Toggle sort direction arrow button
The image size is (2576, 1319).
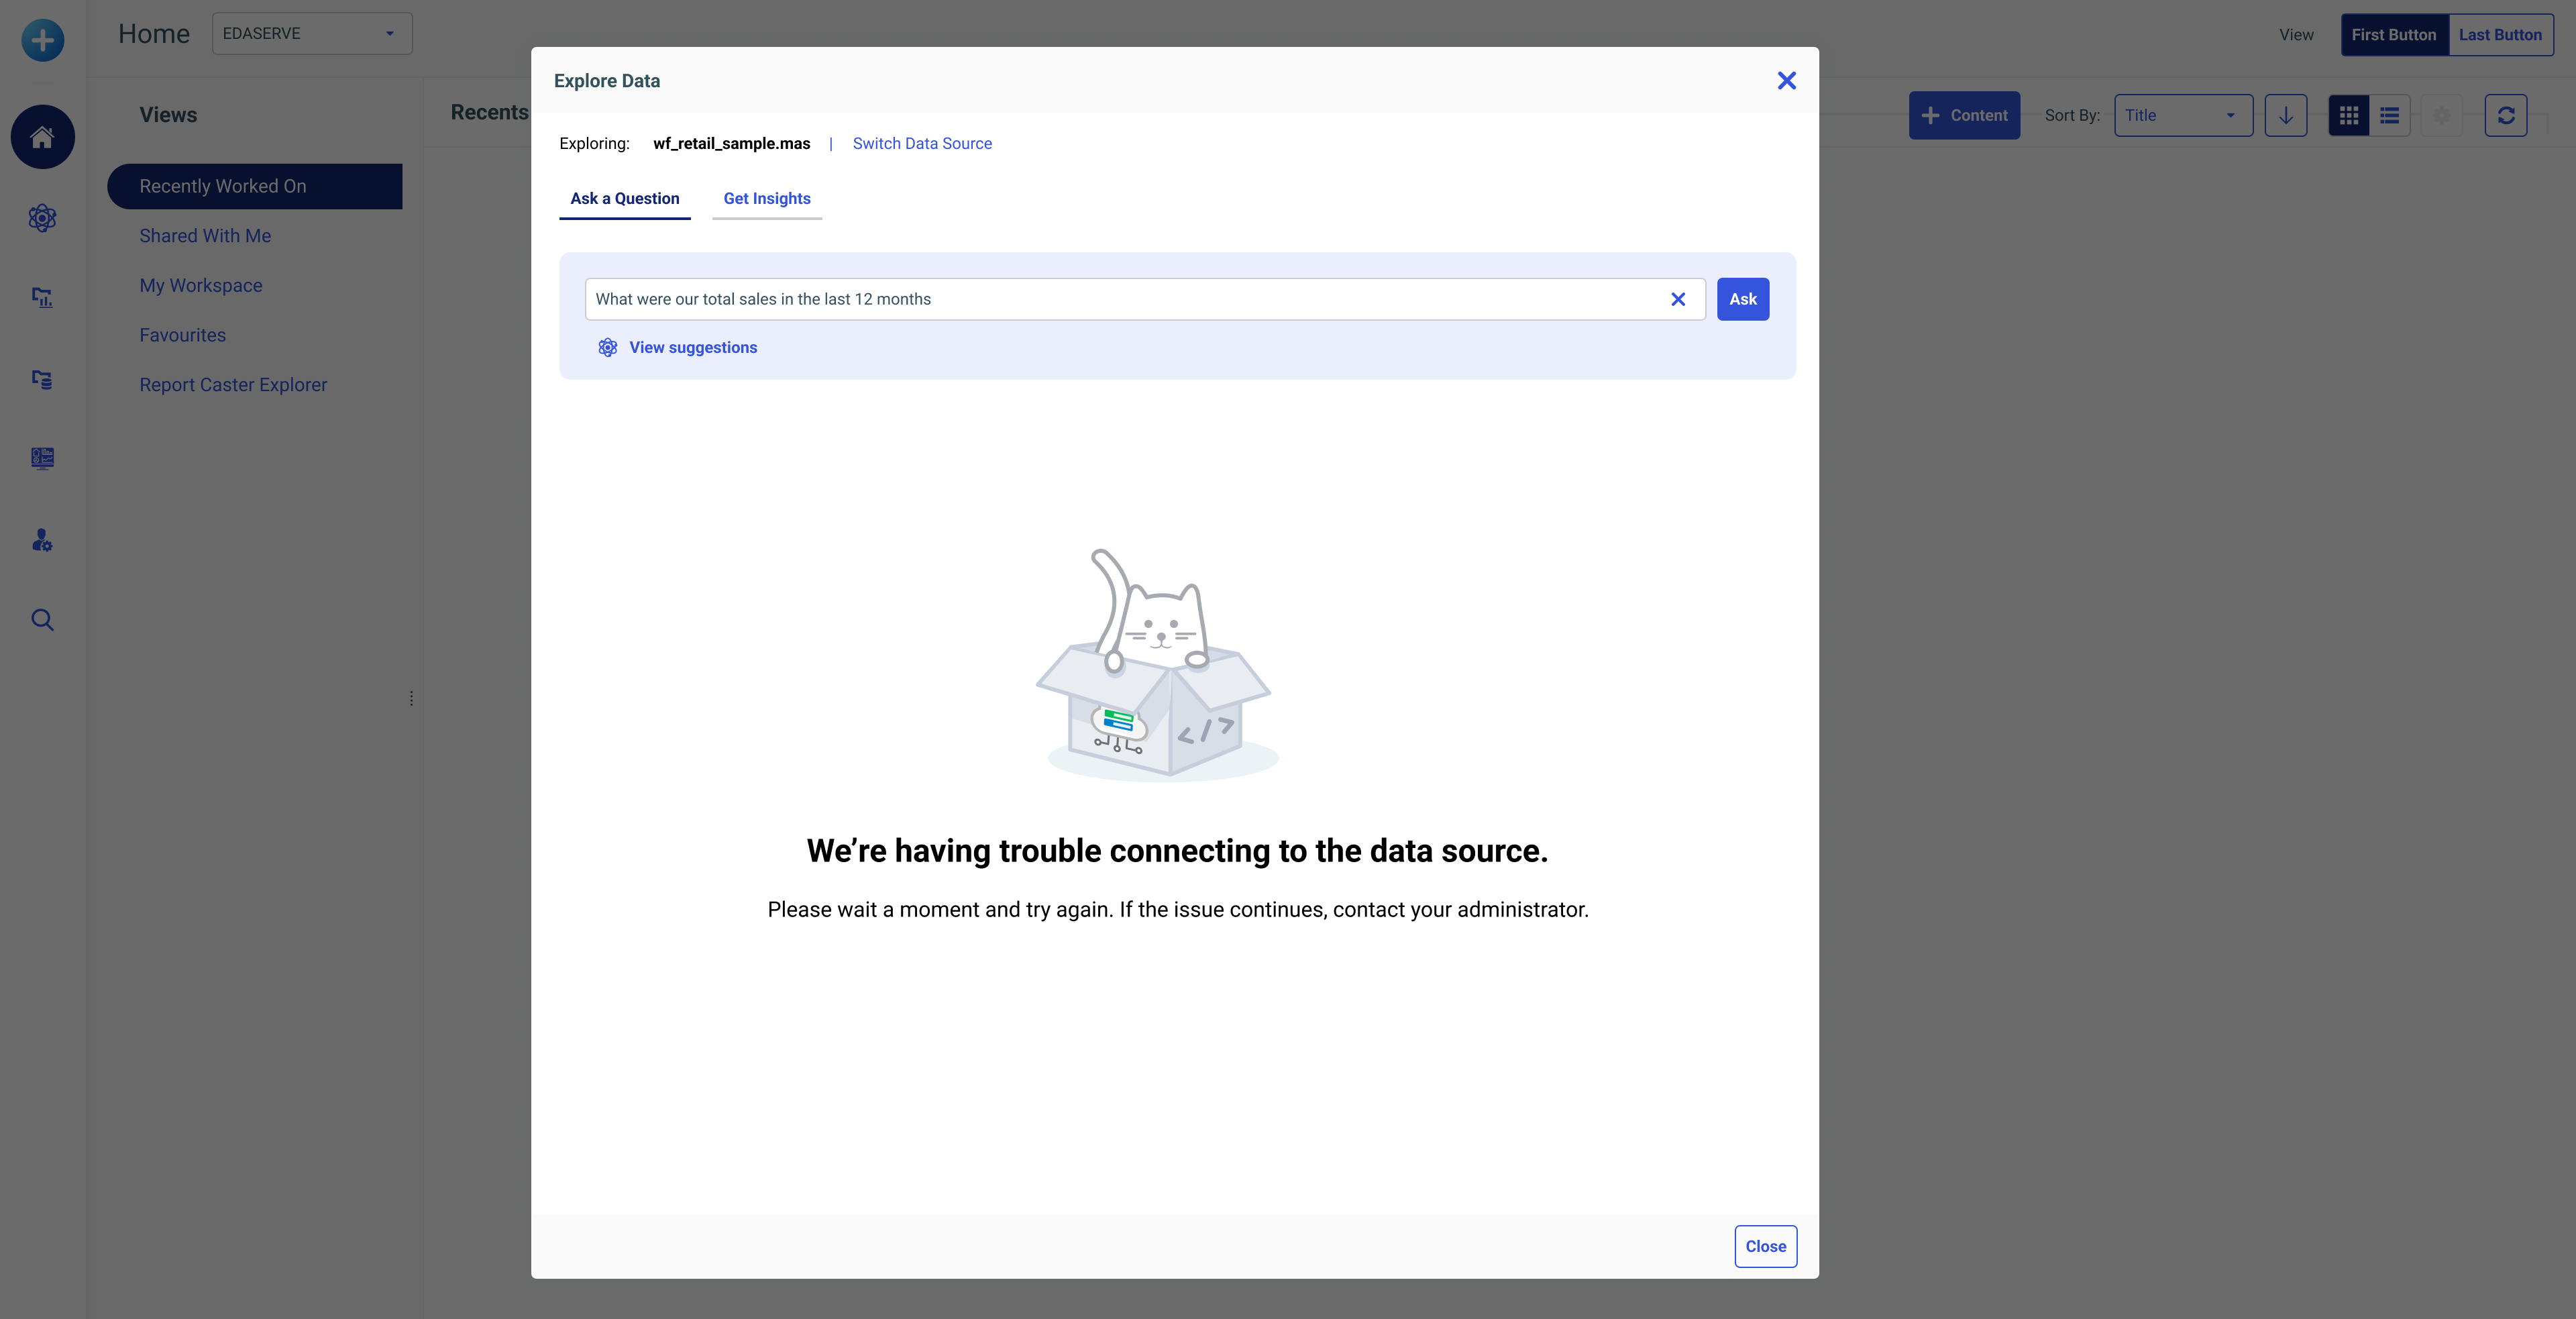(x=2286, y=115)
